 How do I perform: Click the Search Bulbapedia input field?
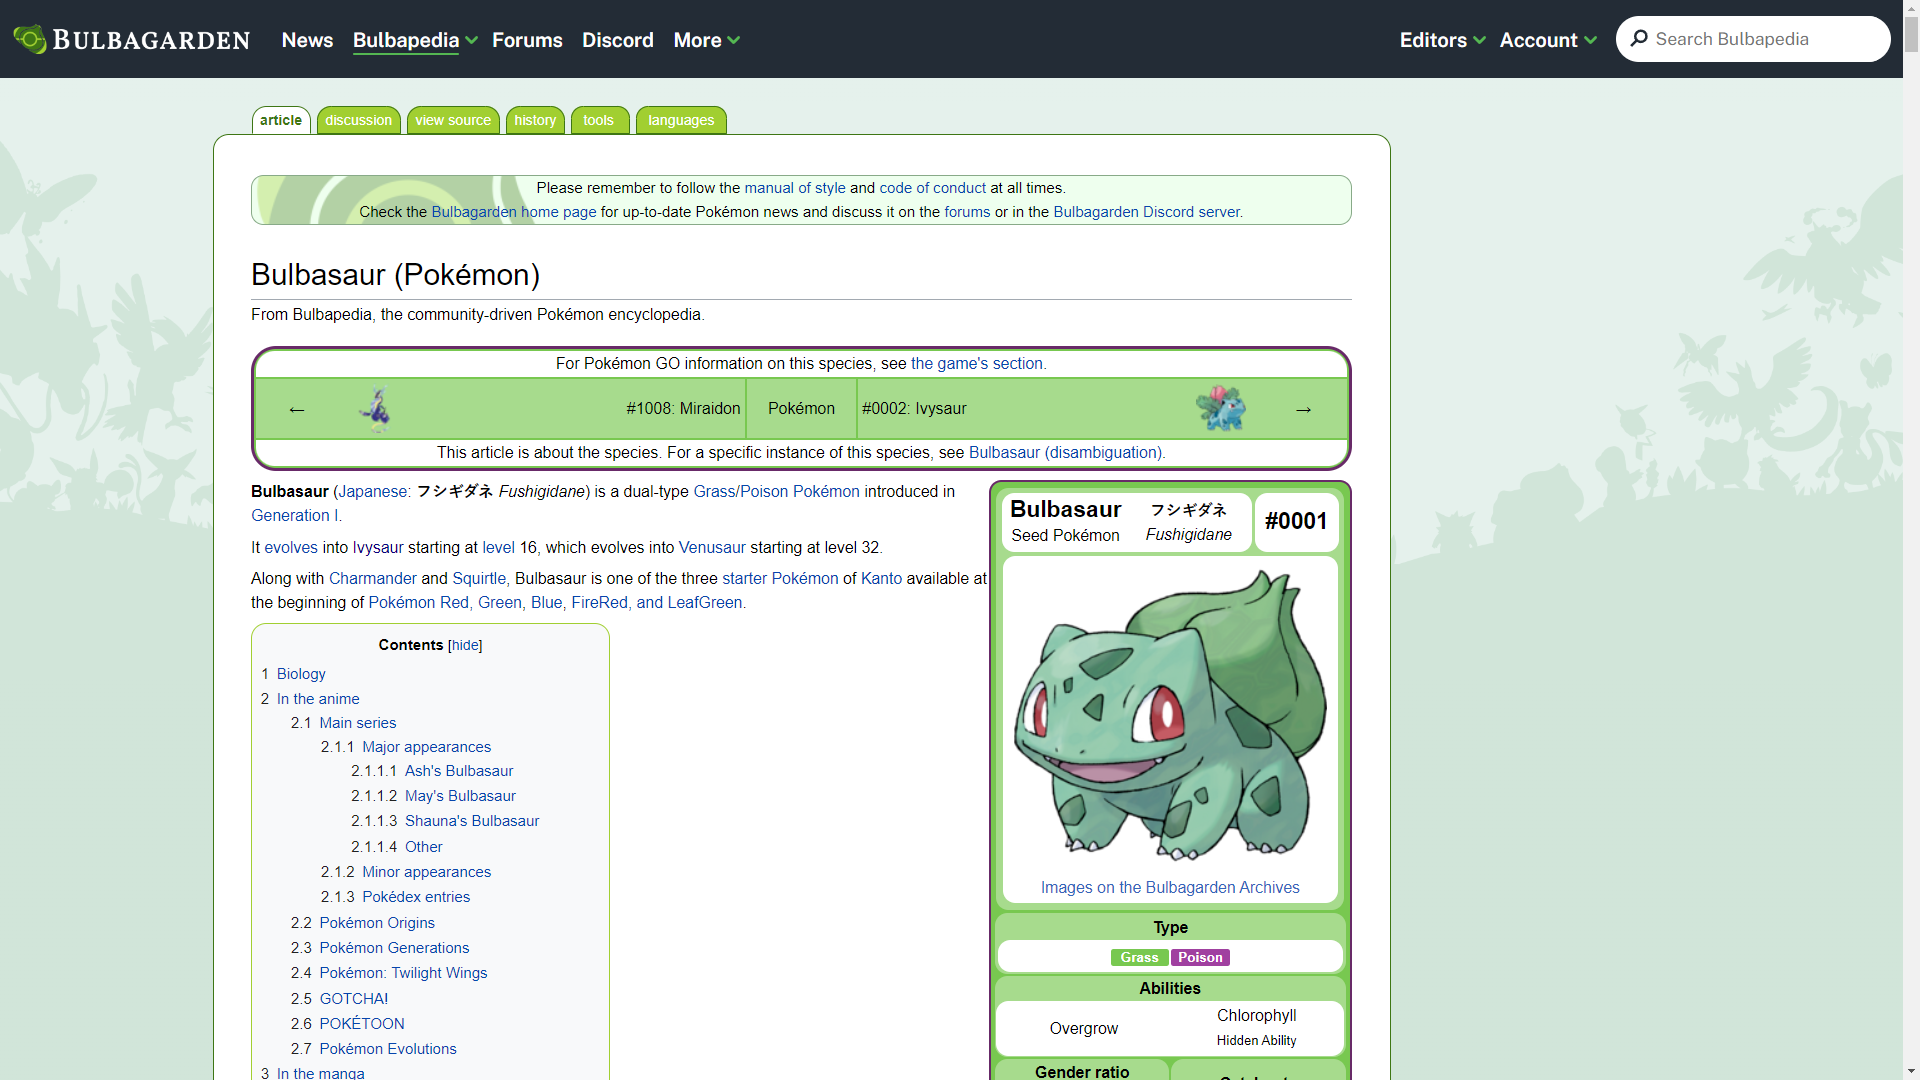1760,39
